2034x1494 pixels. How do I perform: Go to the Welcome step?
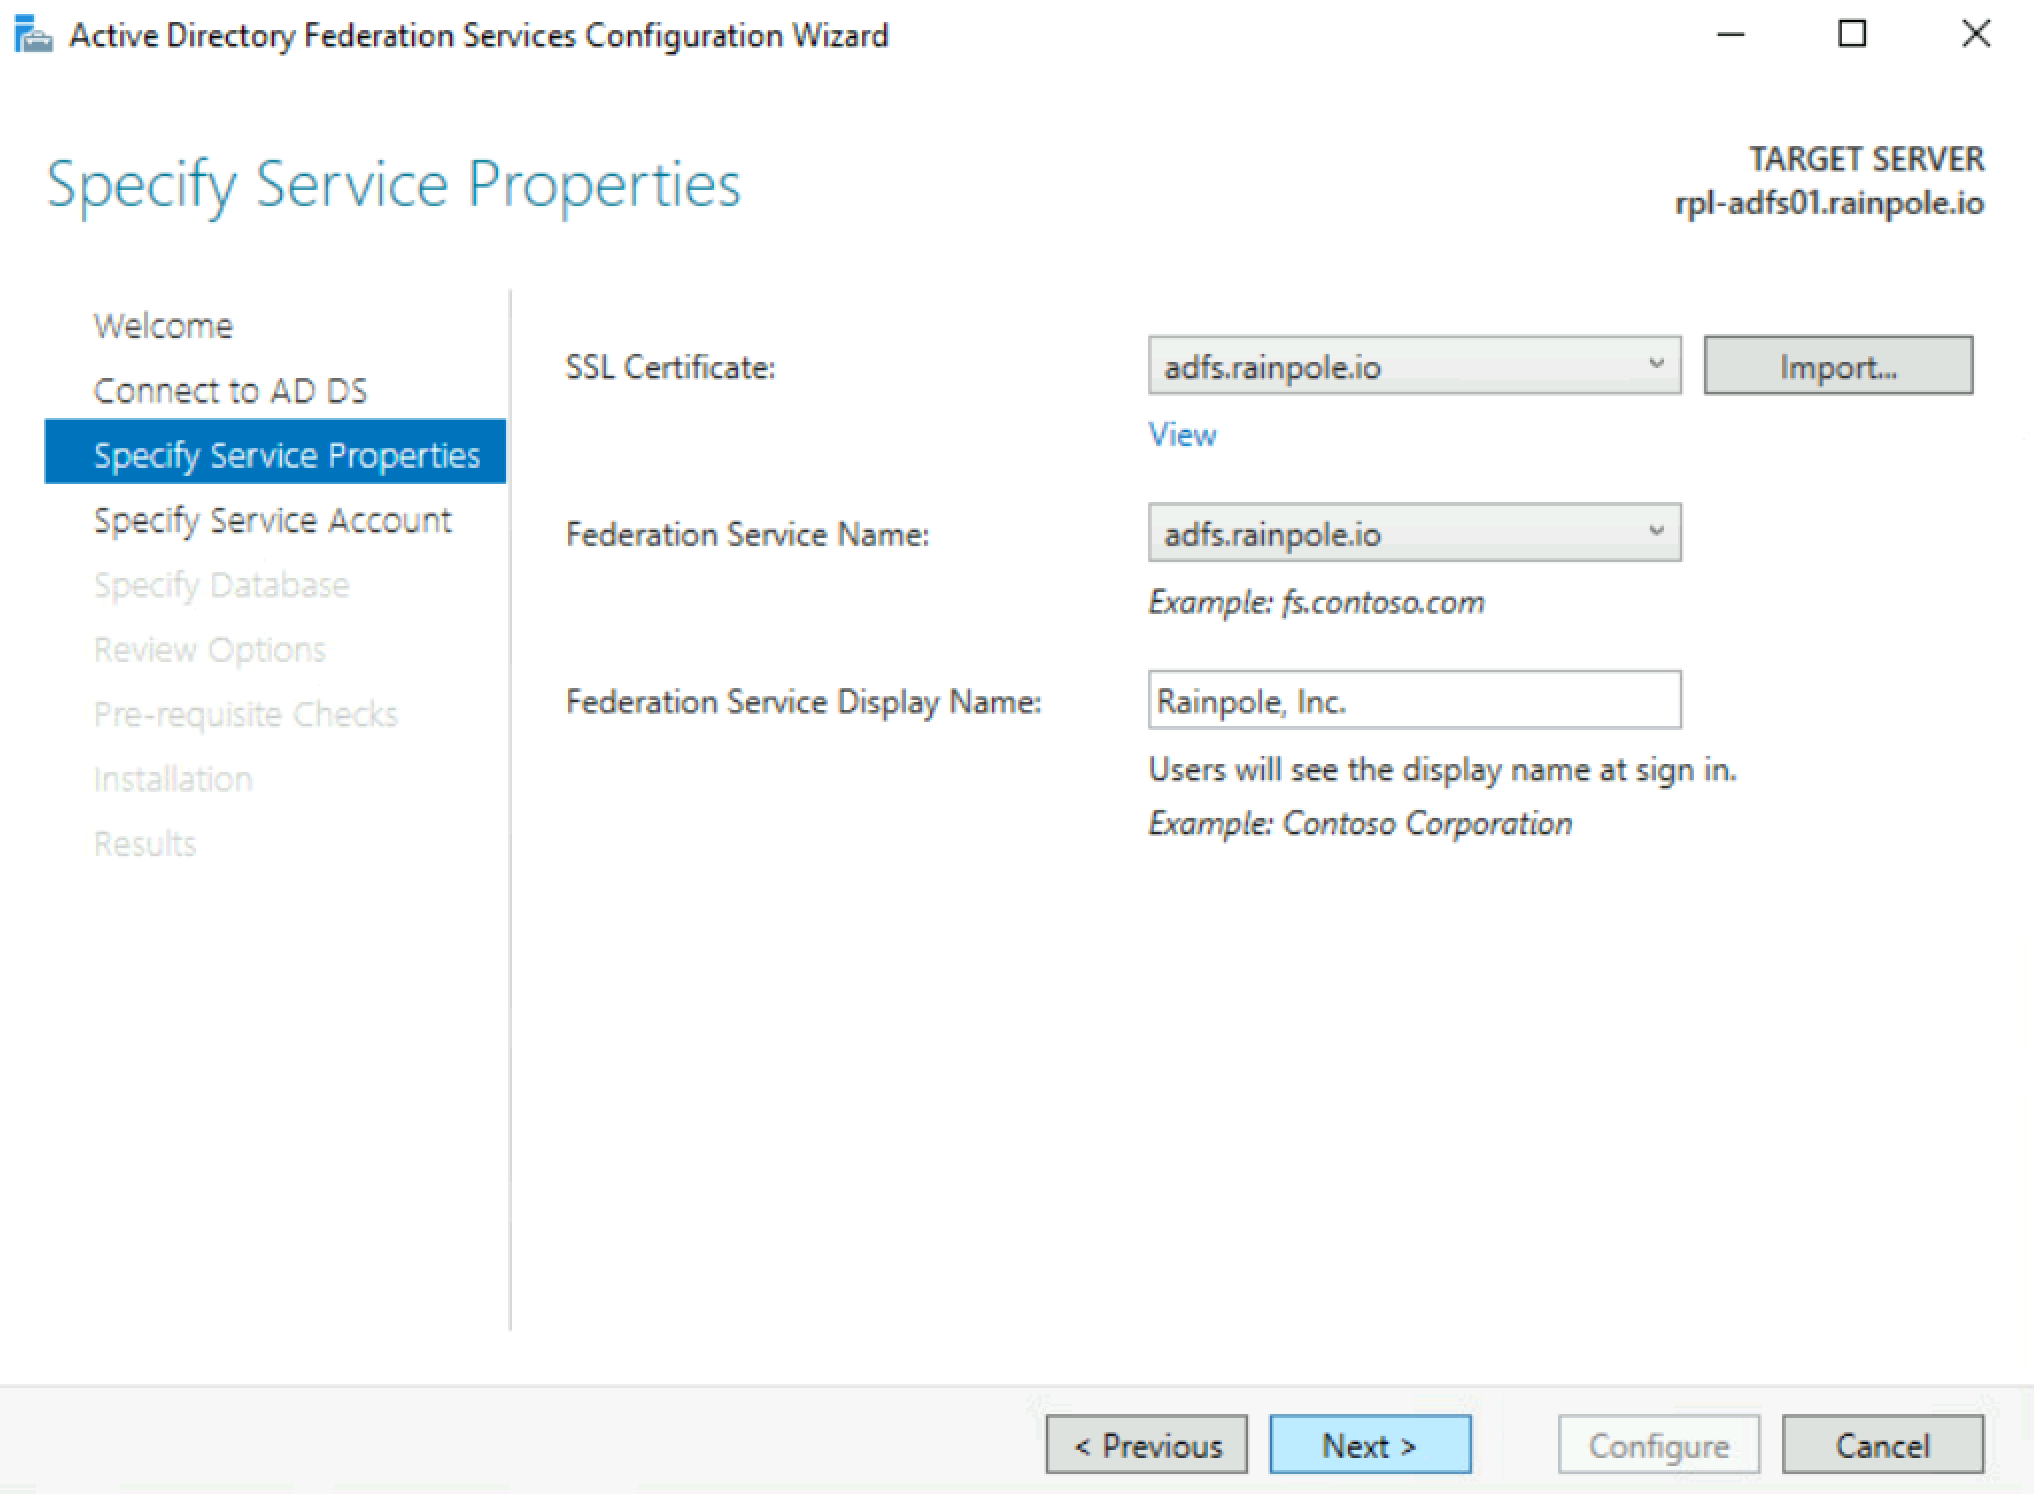[x=163, y=326]
